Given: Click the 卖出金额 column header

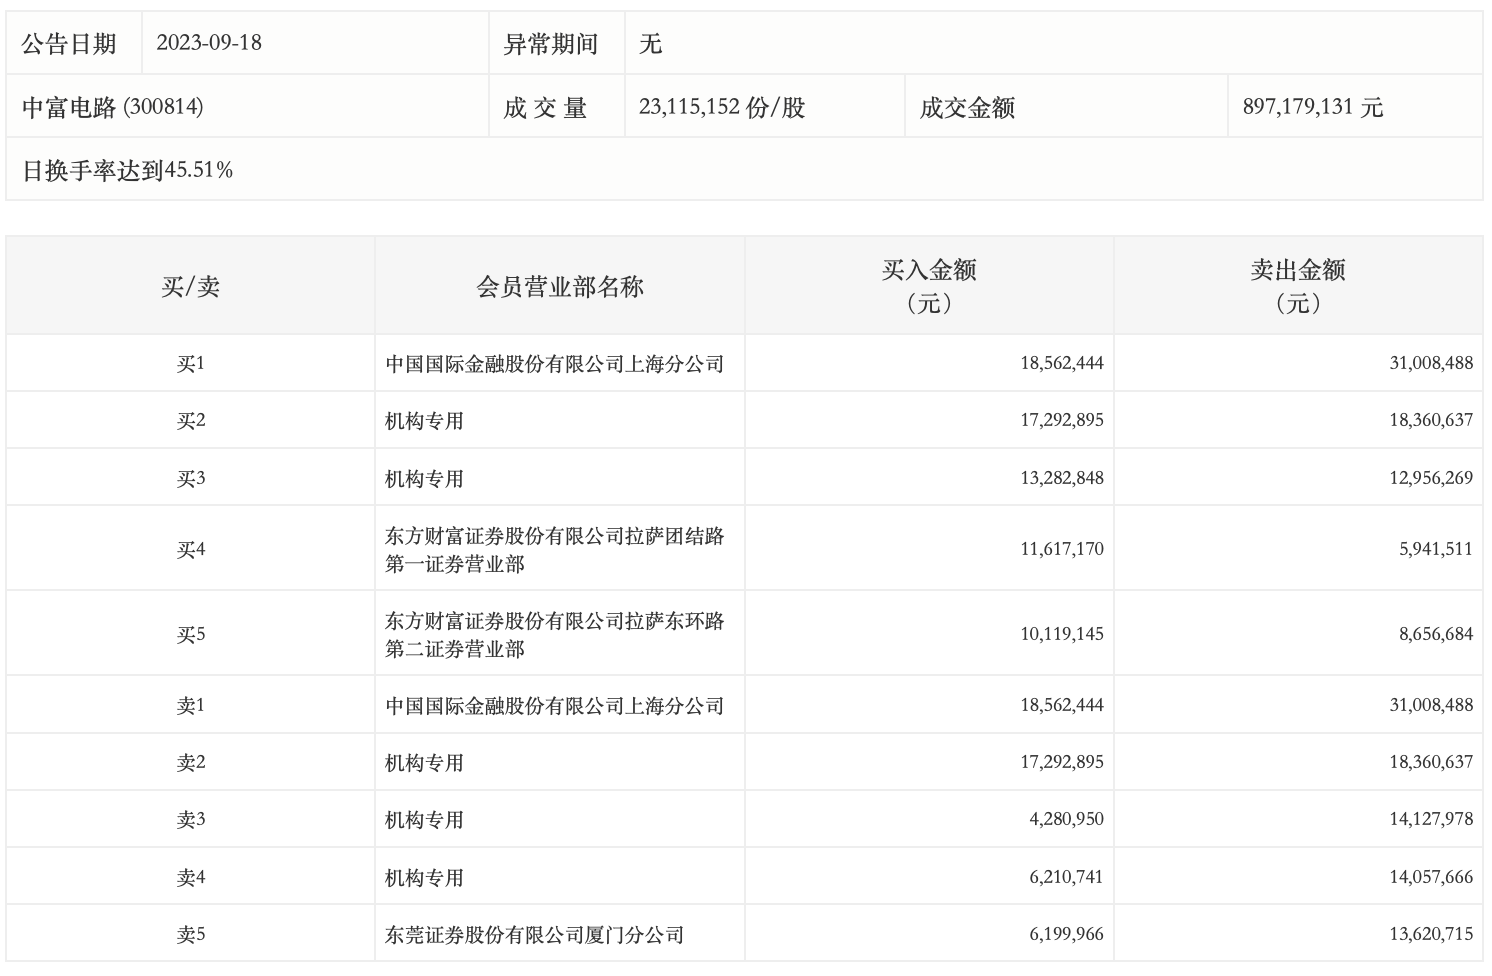Looking at the screenshot, I should tap(1298, 285).
